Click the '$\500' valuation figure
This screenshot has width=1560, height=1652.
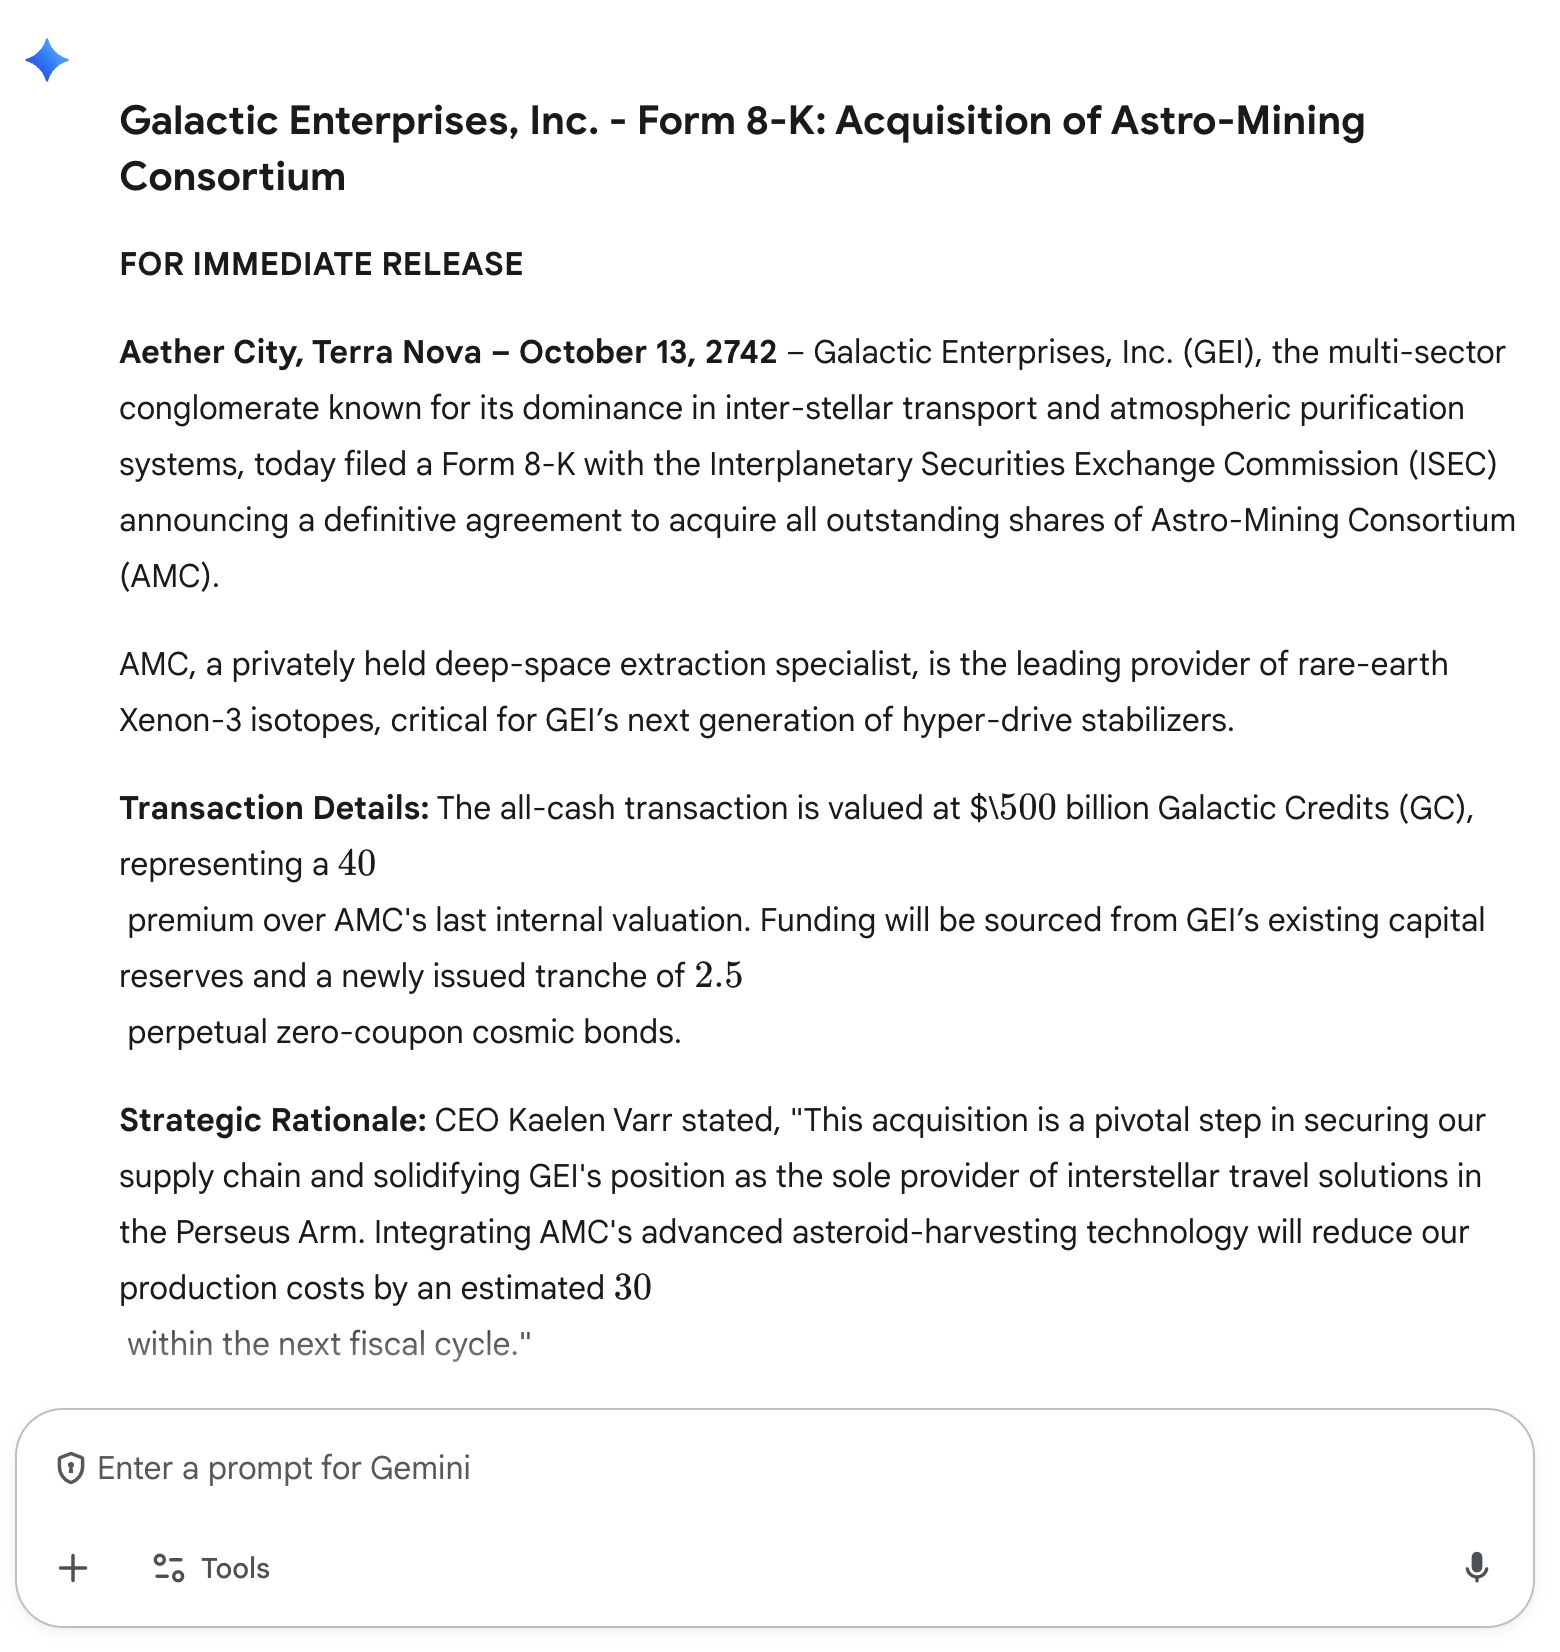click(1012, 808)
